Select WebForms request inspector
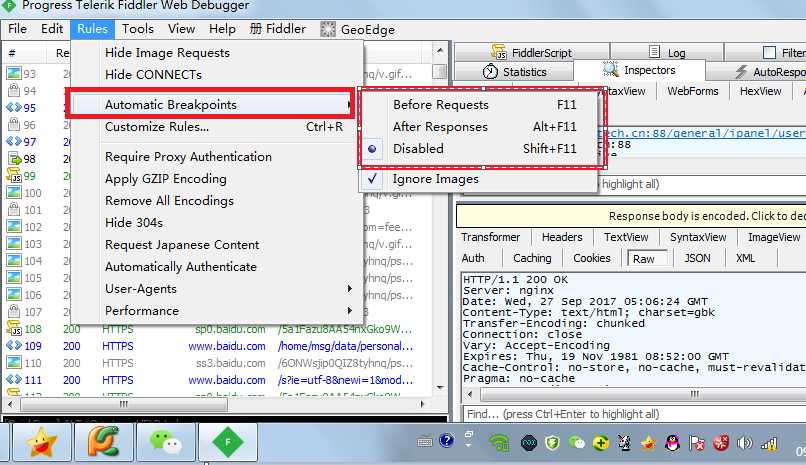The width and height of the screenshot is (806, 465). click(692, 91)
